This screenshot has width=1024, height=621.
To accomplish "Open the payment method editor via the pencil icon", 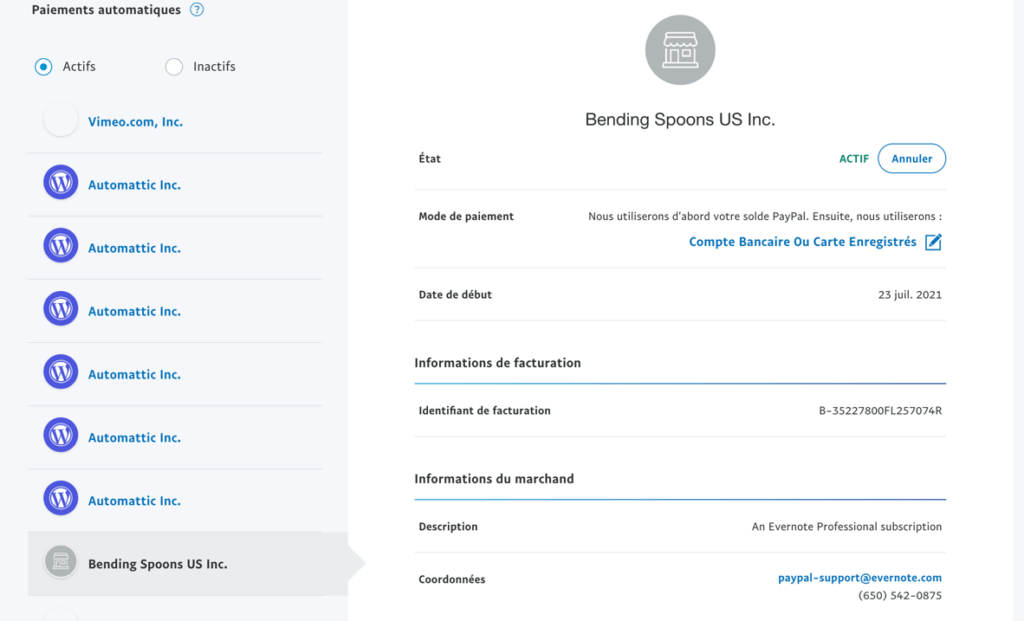I will coord(933,241).
